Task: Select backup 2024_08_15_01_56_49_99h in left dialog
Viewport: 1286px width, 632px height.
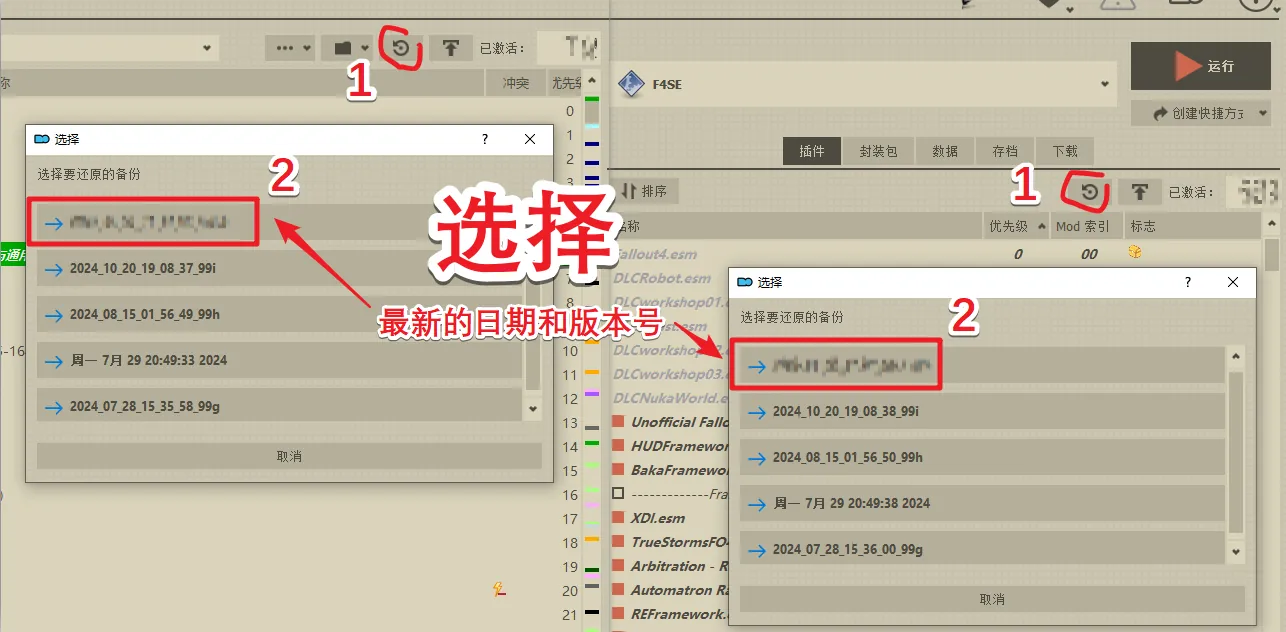Action: tap(279, 314)
